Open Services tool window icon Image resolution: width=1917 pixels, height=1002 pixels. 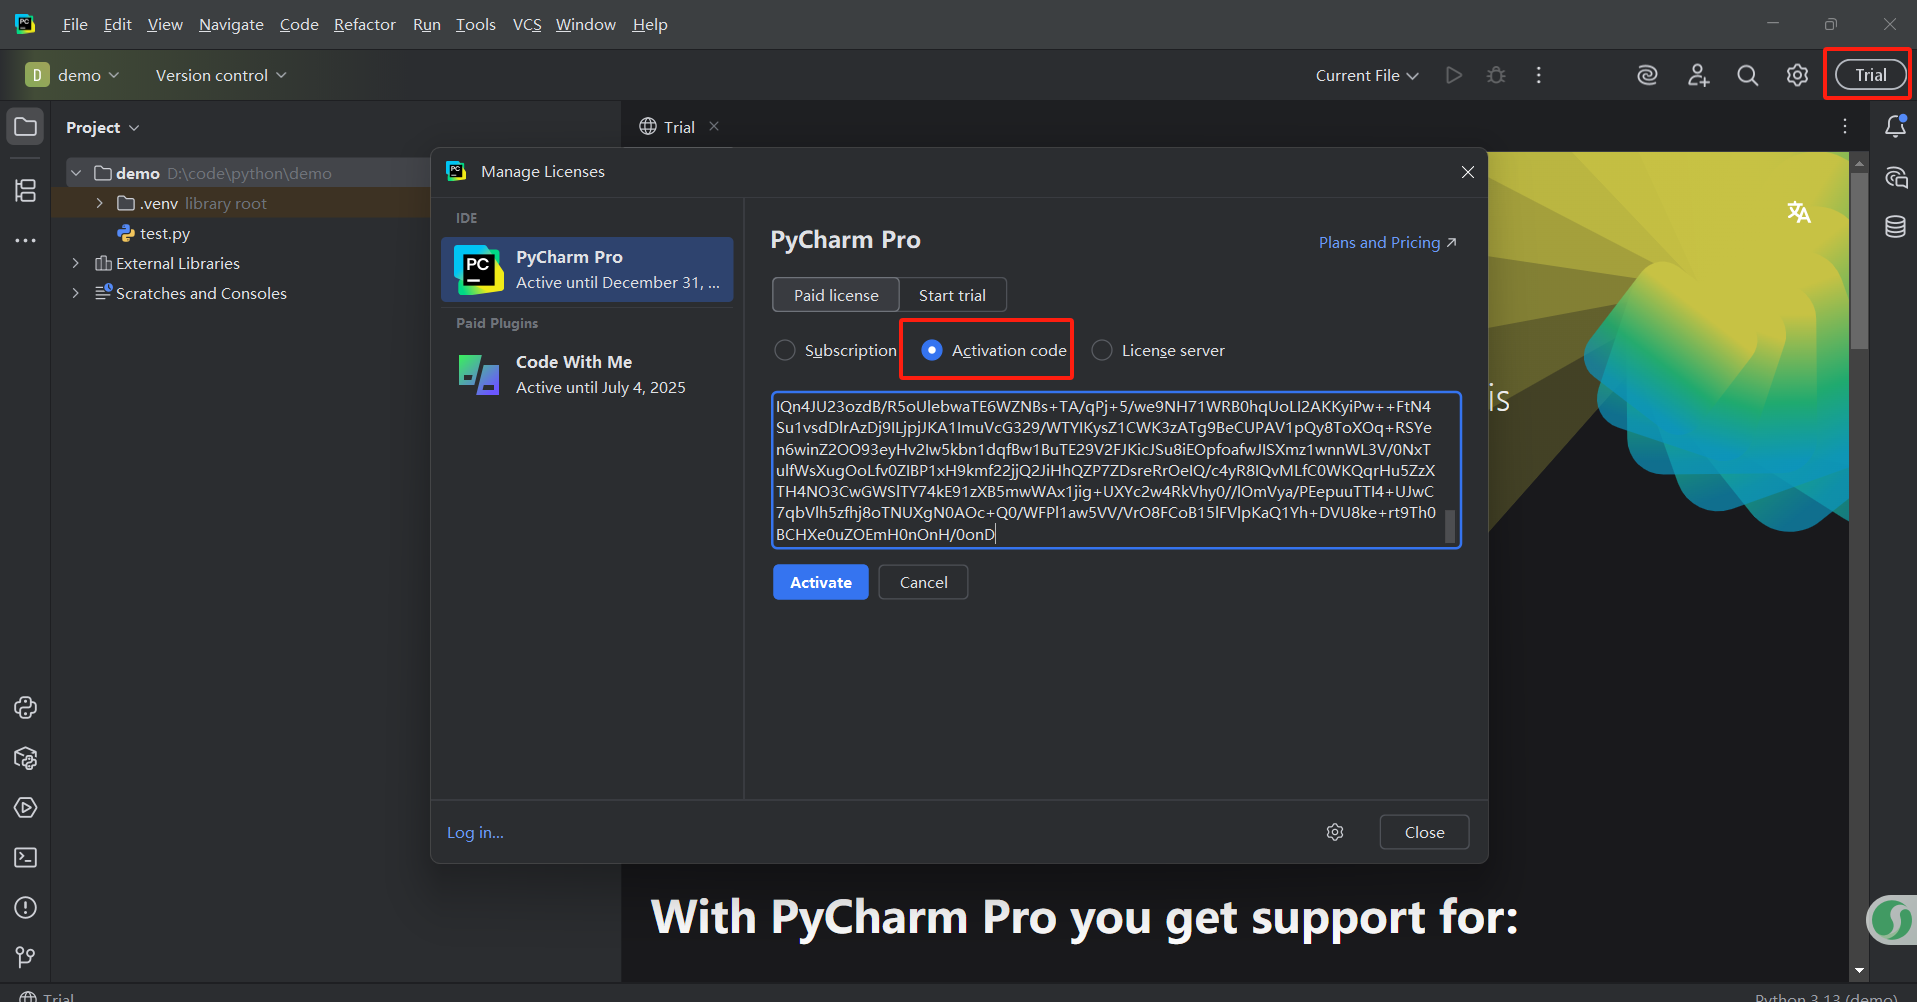[26, 808]
